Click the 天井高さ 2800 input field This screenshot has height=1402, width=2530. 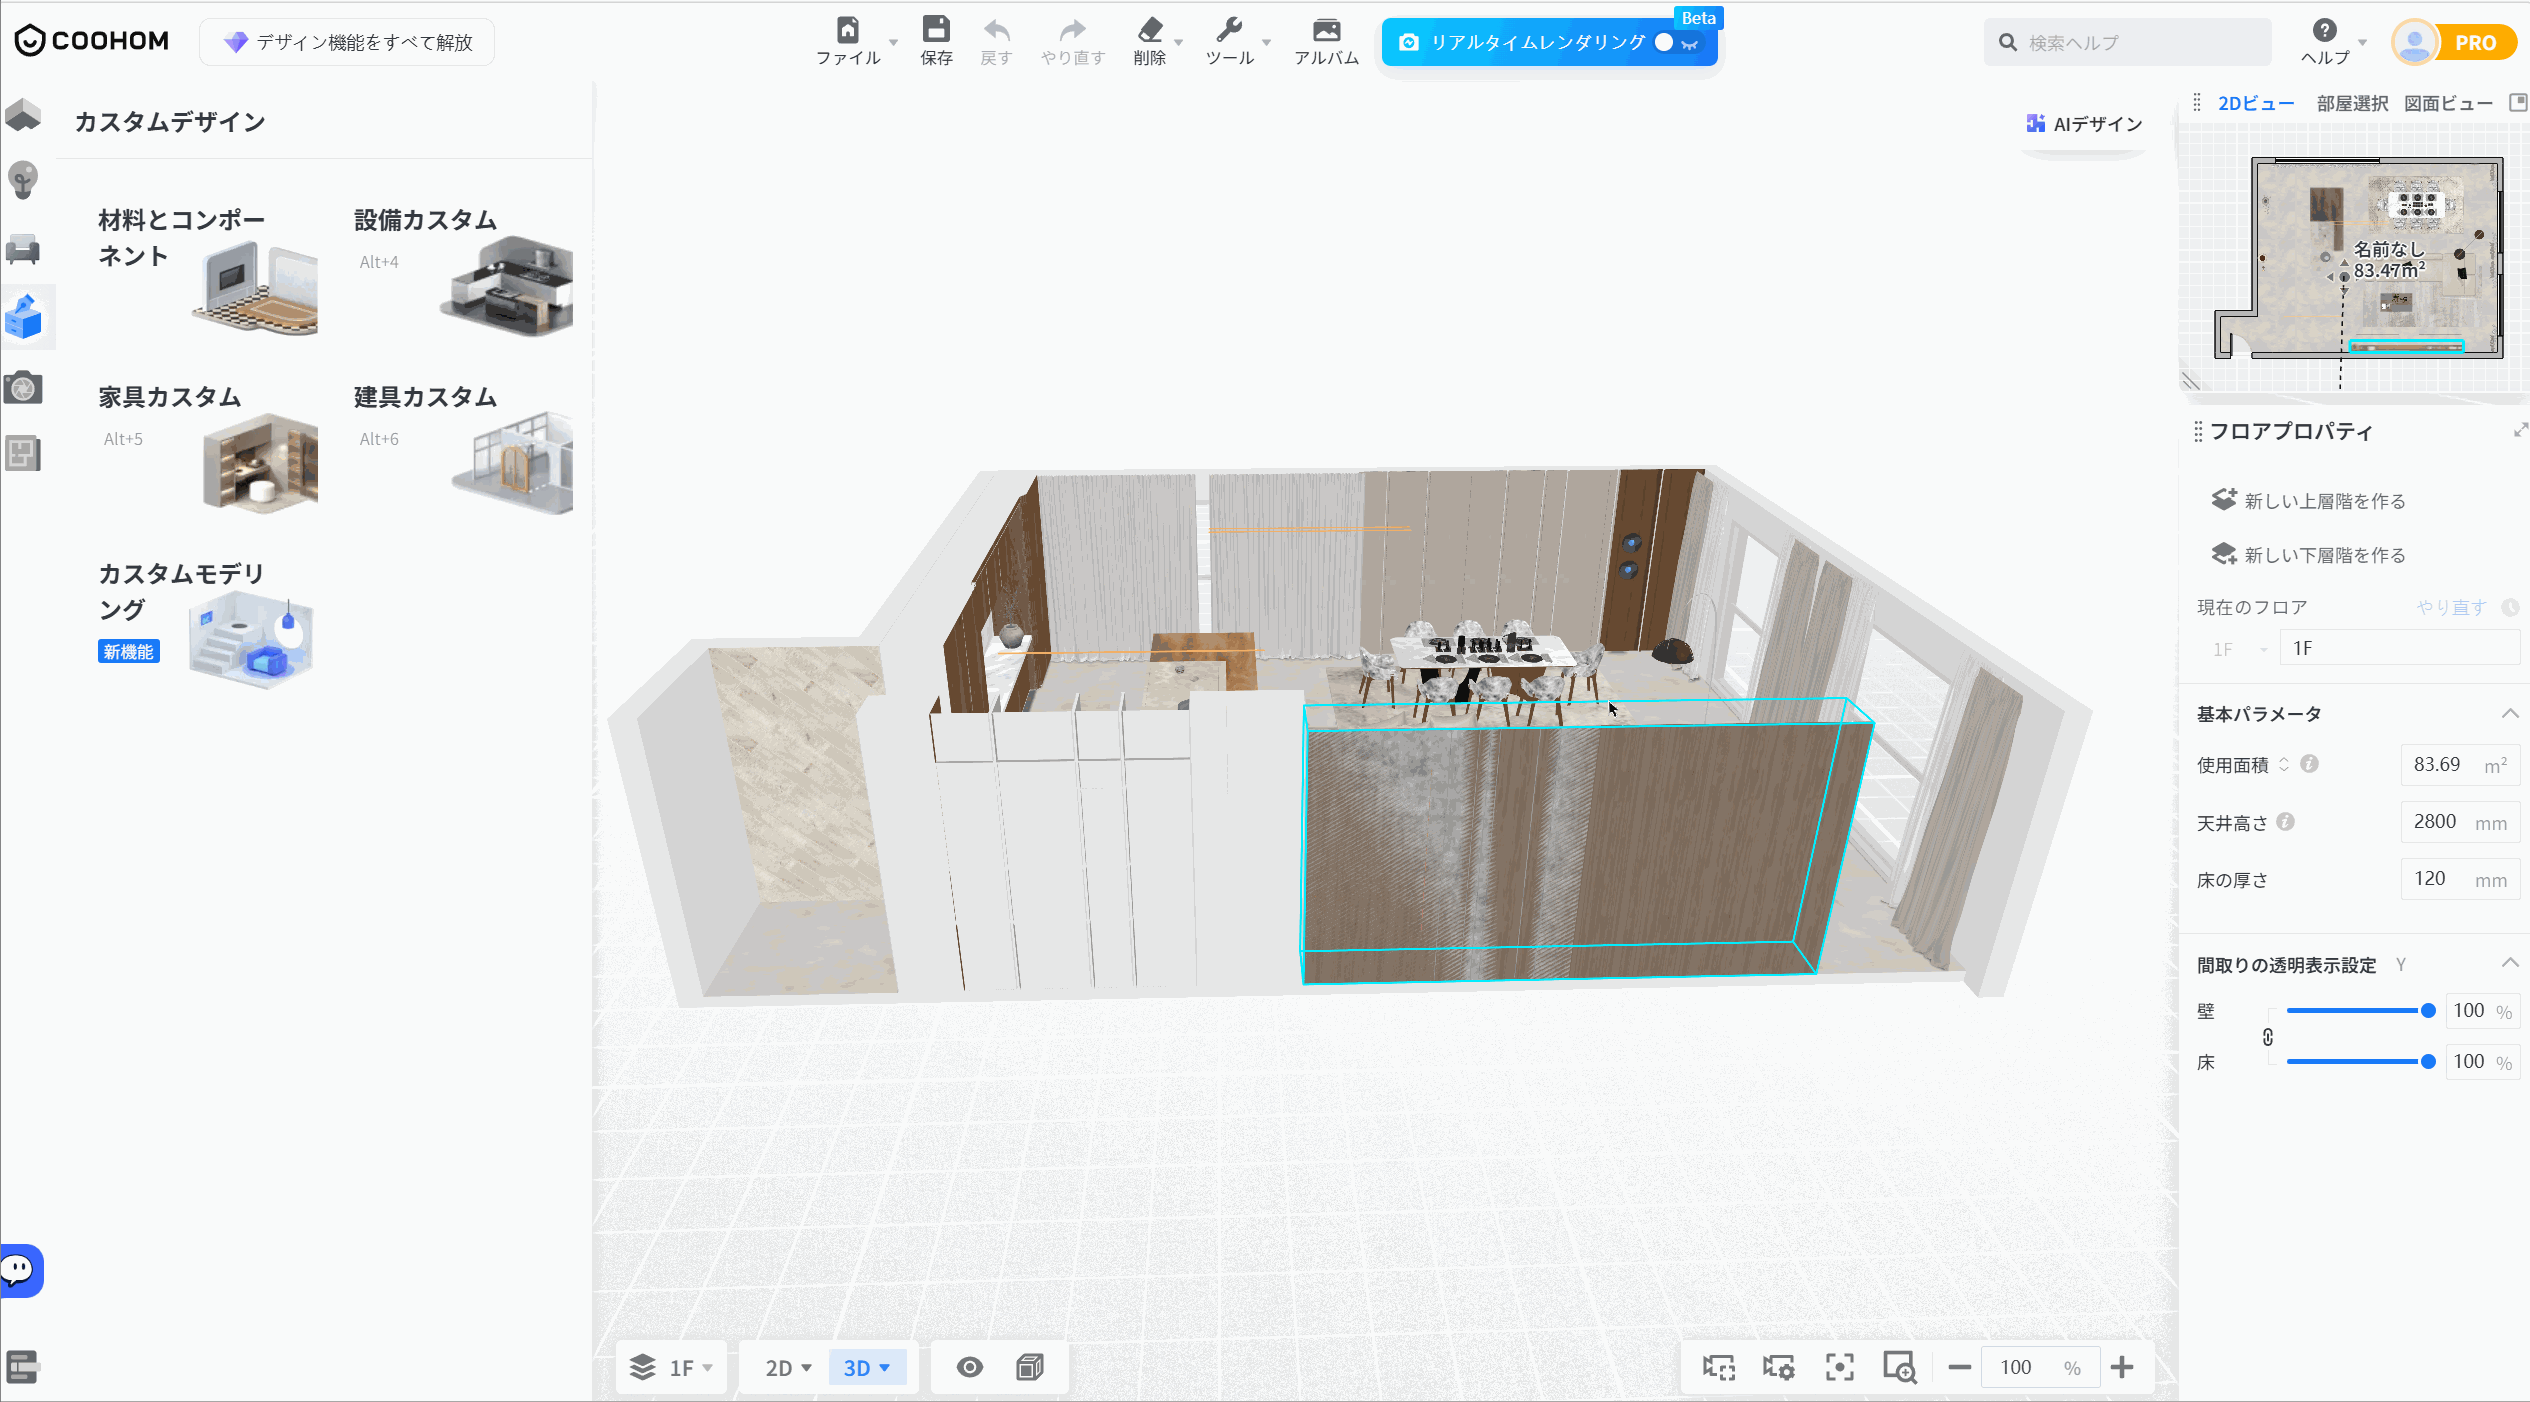tap(2459, 822)
